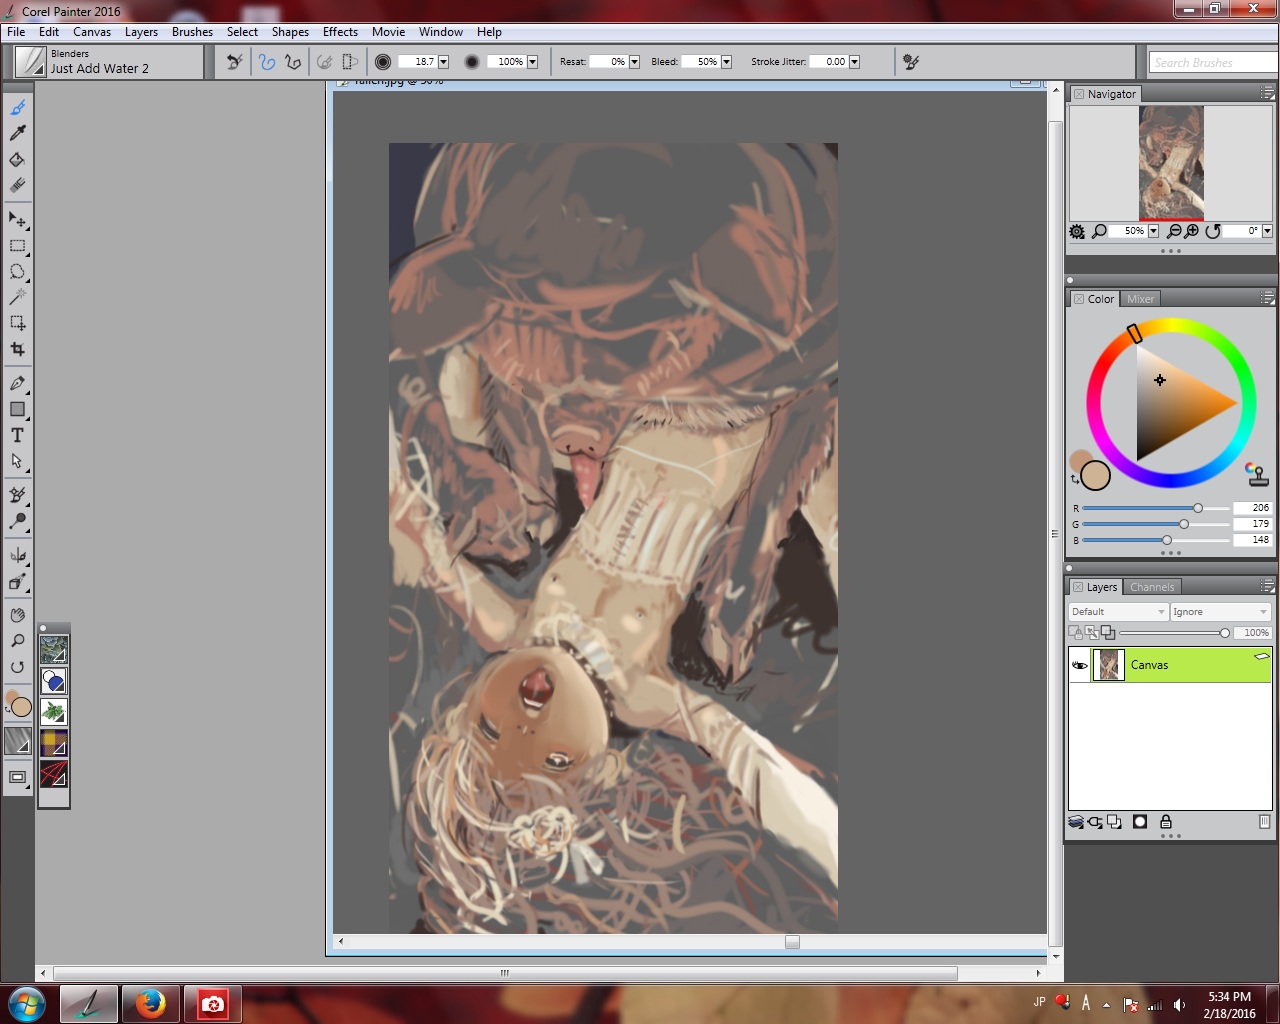
Task: Select the Shape Selection arrow tool
Action: point(17,461)
